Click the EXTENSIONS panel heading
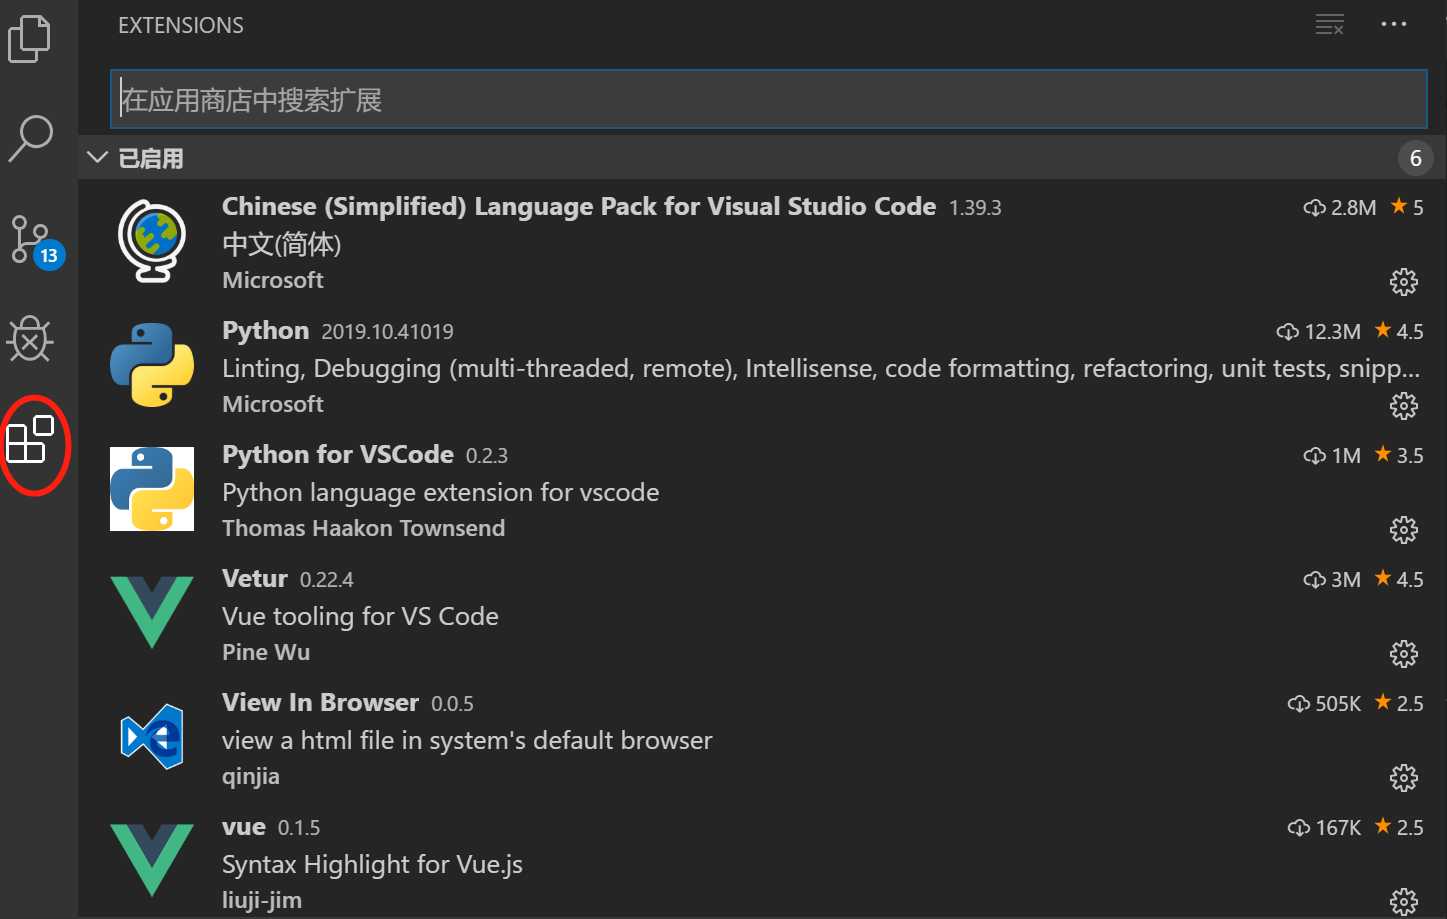Screen dimensions: 1447x919 (x=181, y=25)
